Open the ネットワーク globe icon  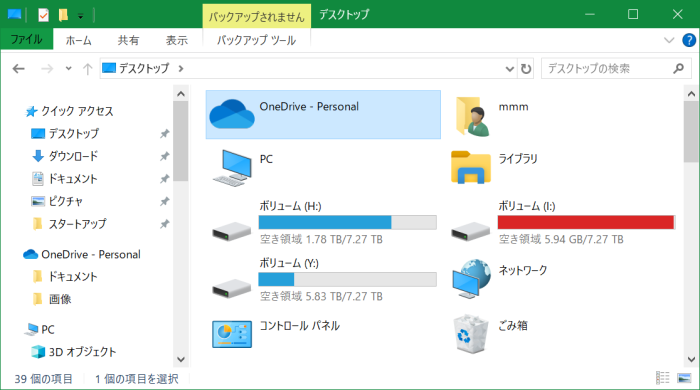[x=471, y=279]
